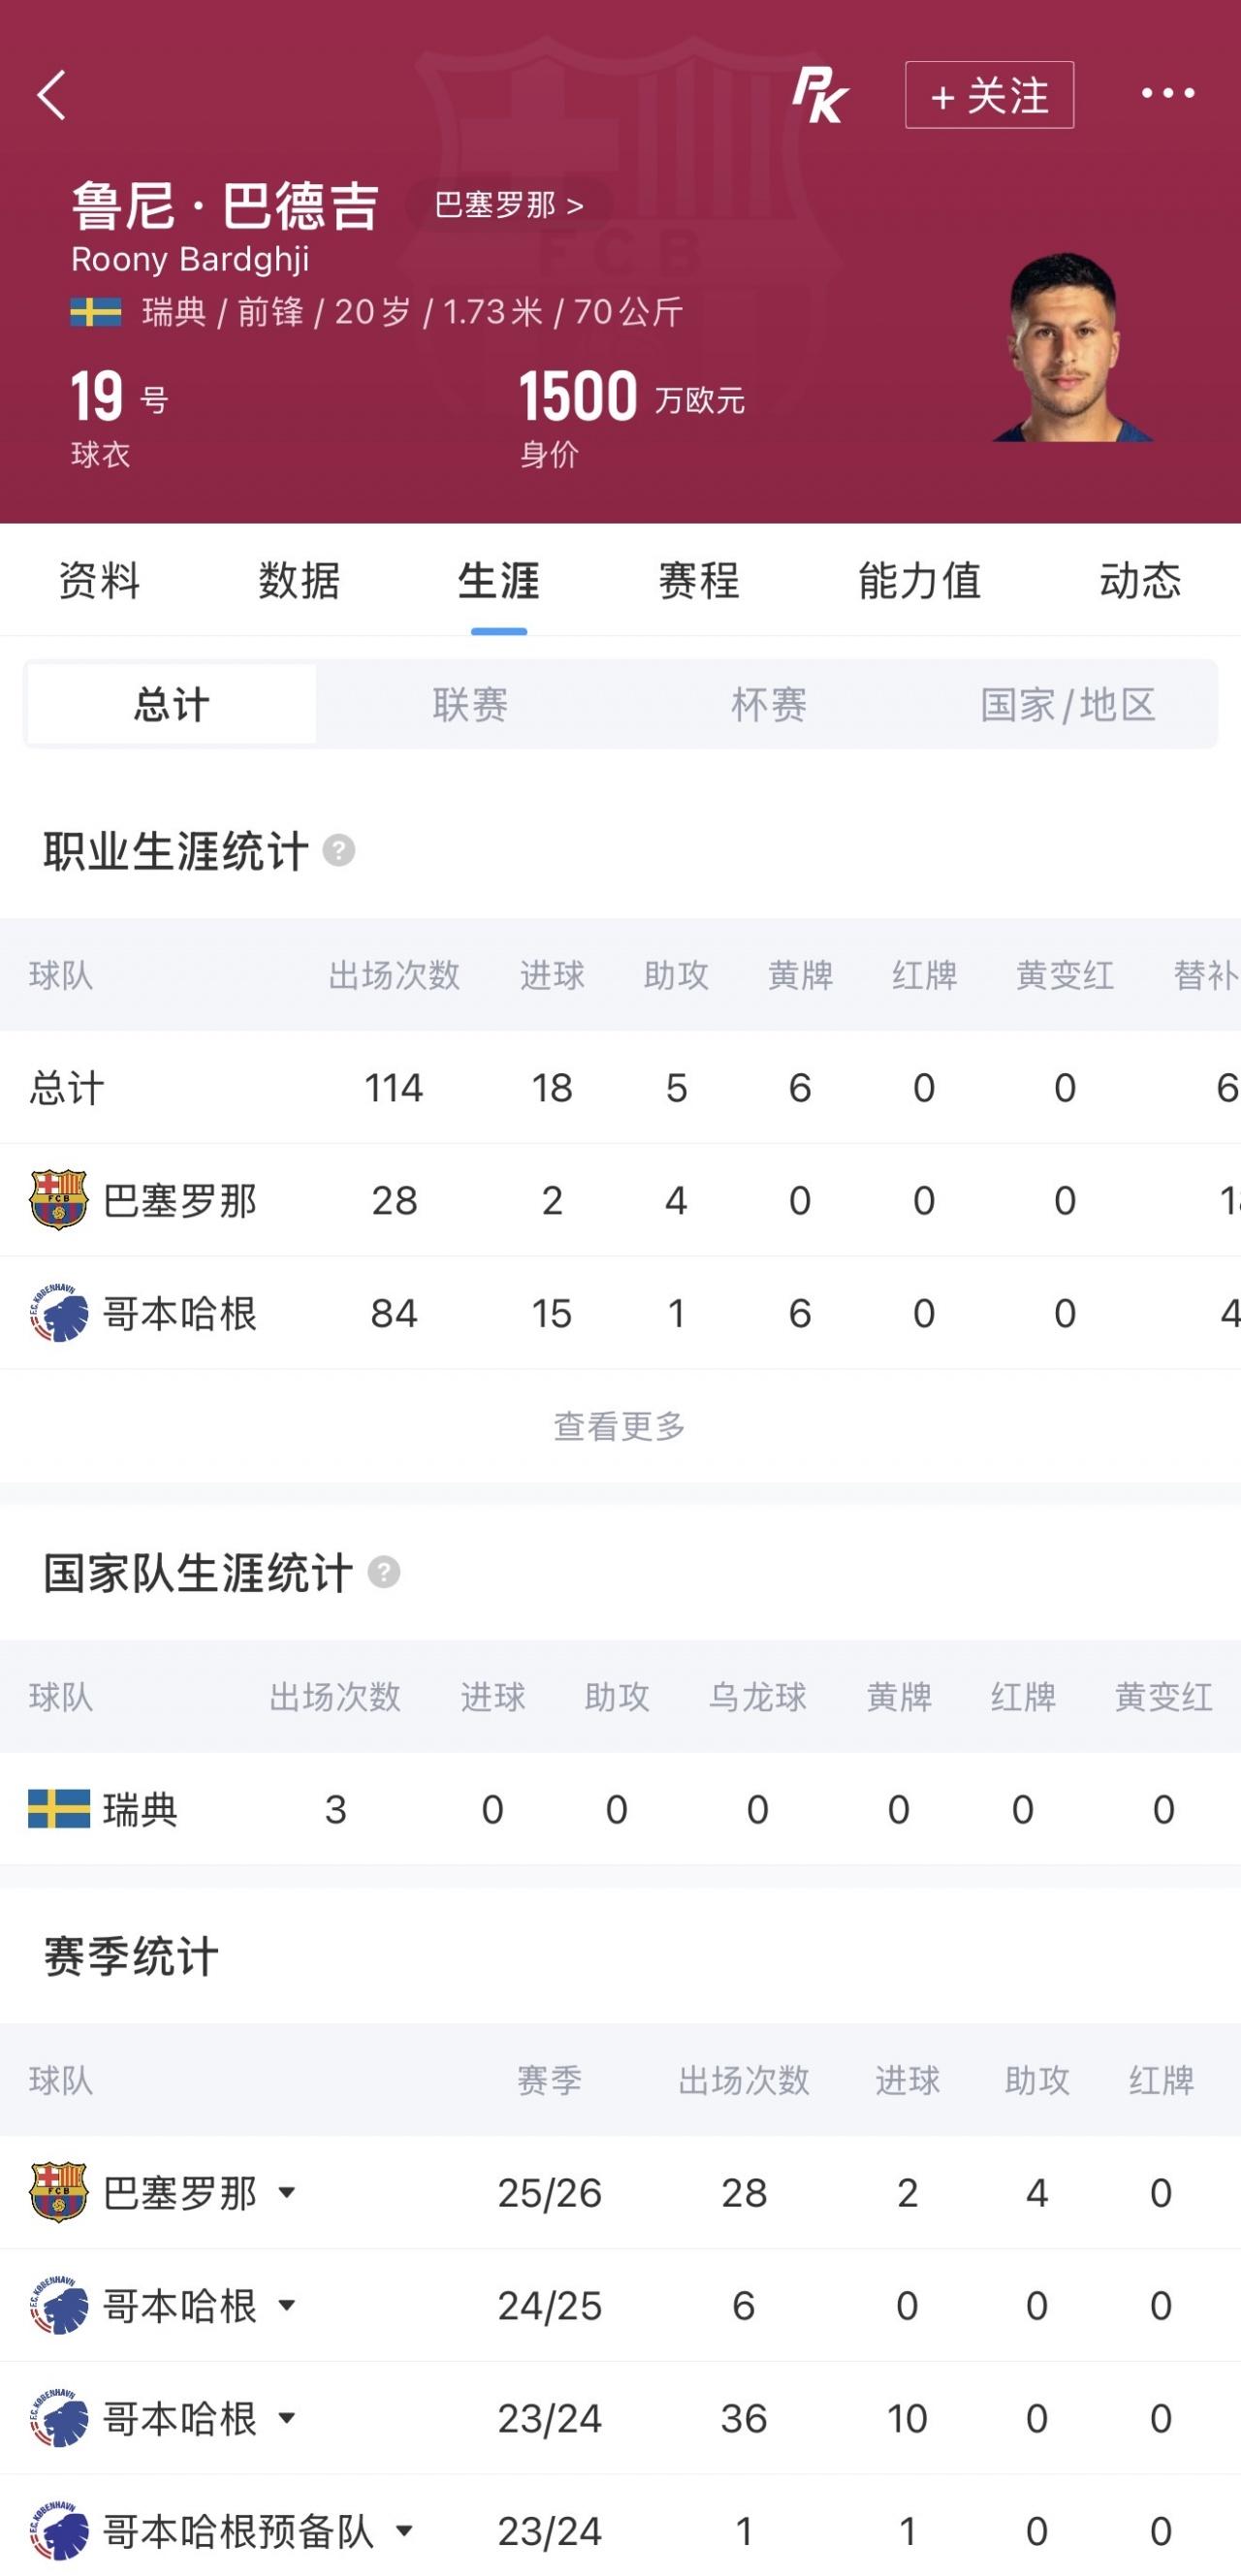
Task: Expand 哥本哈根 24/25 season dropdown arrow
Action: click(x=287, y=2306)
